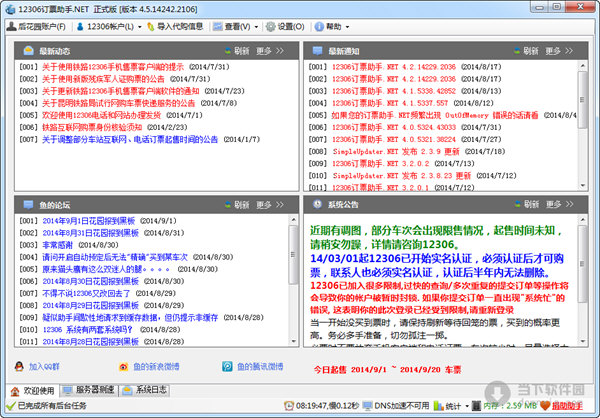The height and width of the screenshot is (418, 600).
Task: Refresh the 系统公告 panel
Action: [527, 204]
